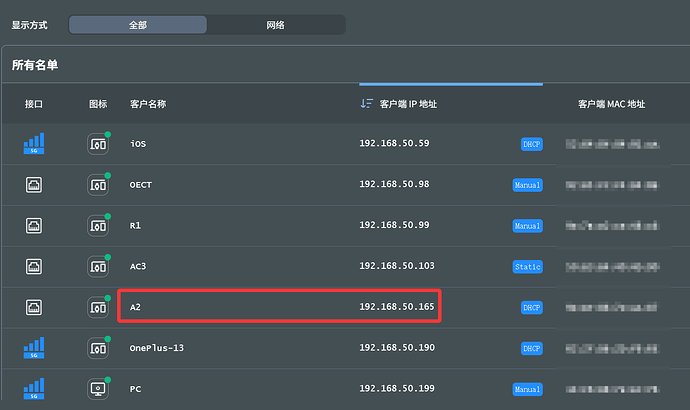690x410 pixels.
Task: Click the 客户名称 column header
Action: (148, 103)
